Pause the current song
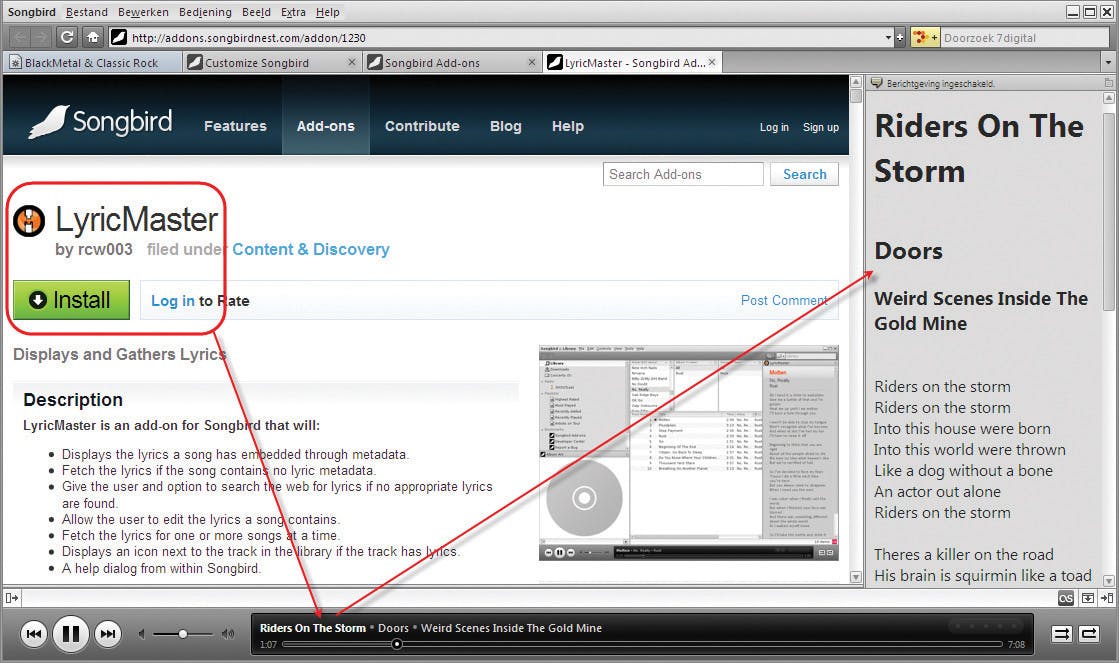 [71, 634]
